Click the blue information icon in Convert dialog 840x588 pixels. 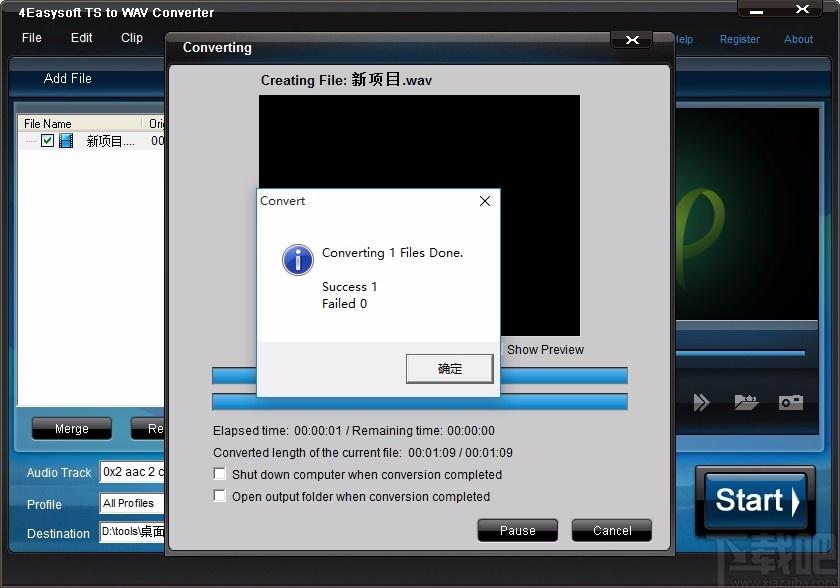298,260
